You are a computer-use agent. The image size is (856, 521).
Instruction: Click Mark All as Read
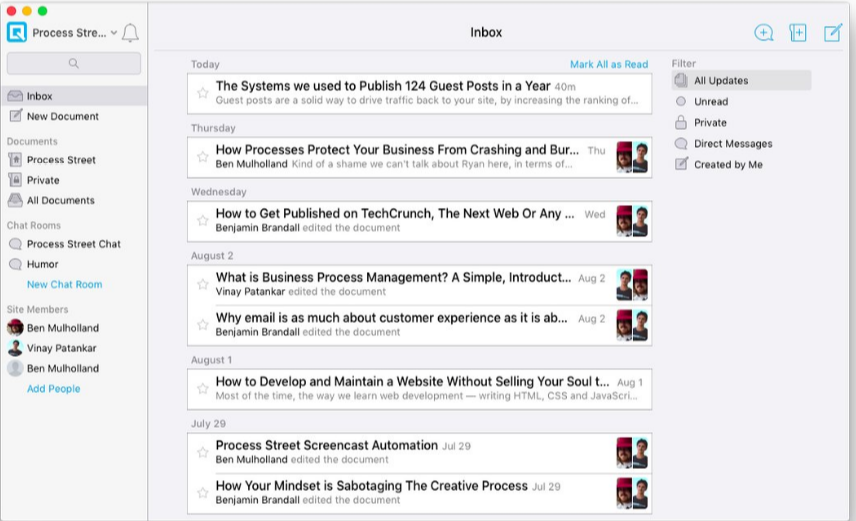pos(609,64)
